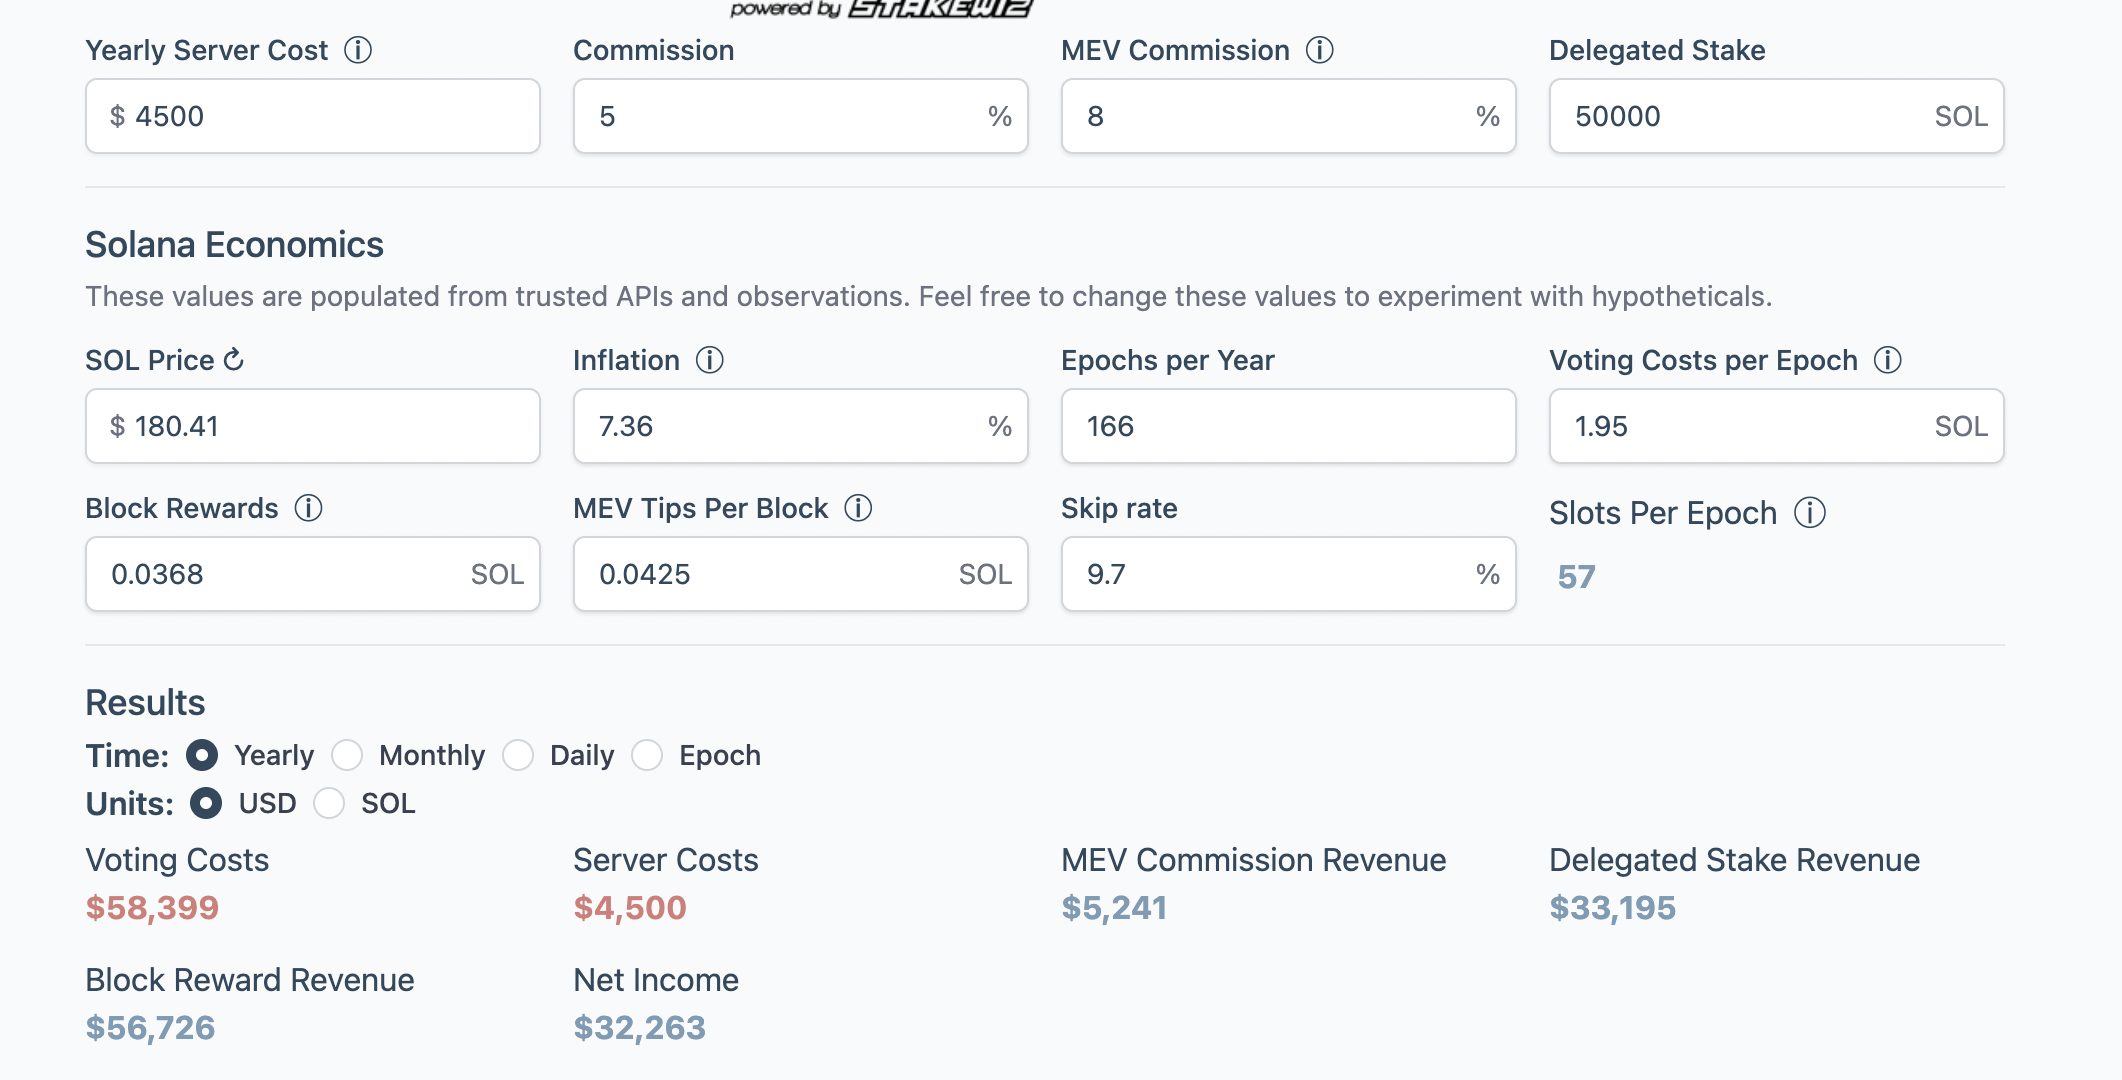The width and height of the screenshot is (2122, 1080).
Task: Click the Inflation info icon
Action: pyautogui.click(x=710, y=360)
